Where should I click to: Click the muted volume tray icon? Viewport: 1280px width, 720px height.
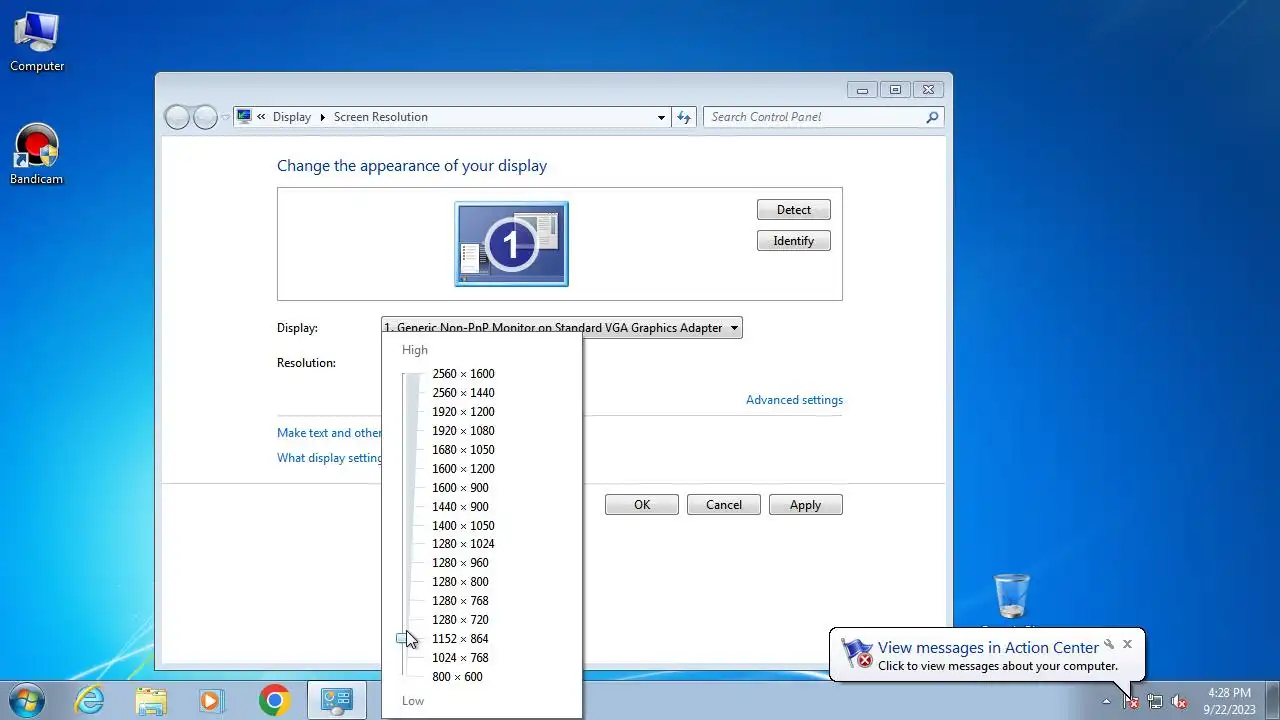1179,701
